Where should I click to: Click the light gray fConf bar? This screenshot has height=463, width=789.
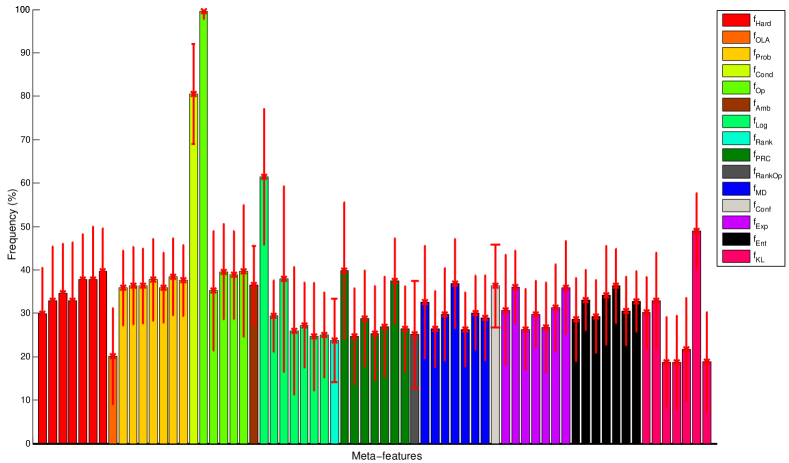tap(495, 364)
